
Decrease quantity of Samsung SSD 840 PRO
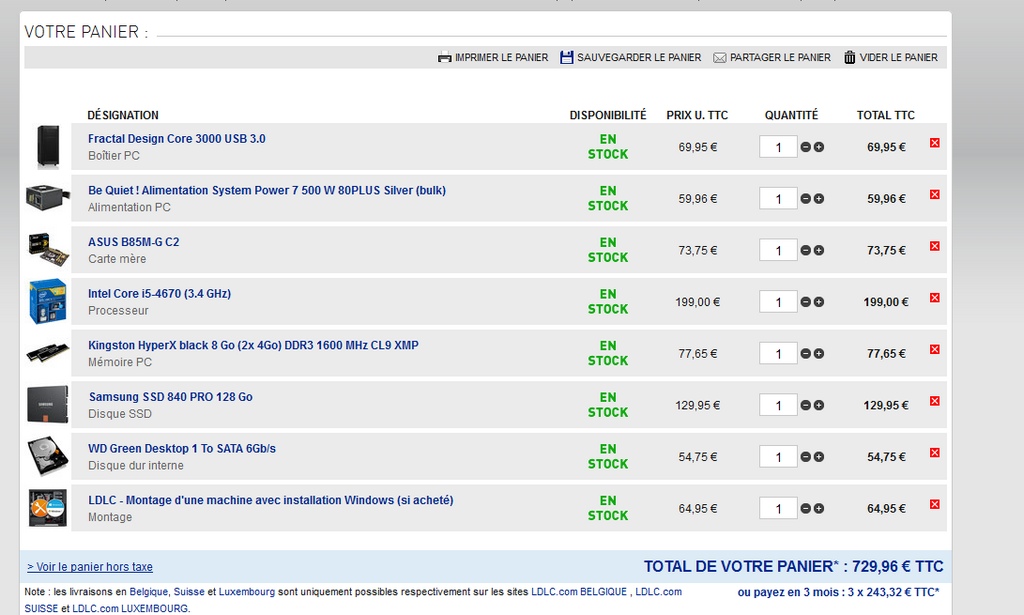click(x=806, y=405)
